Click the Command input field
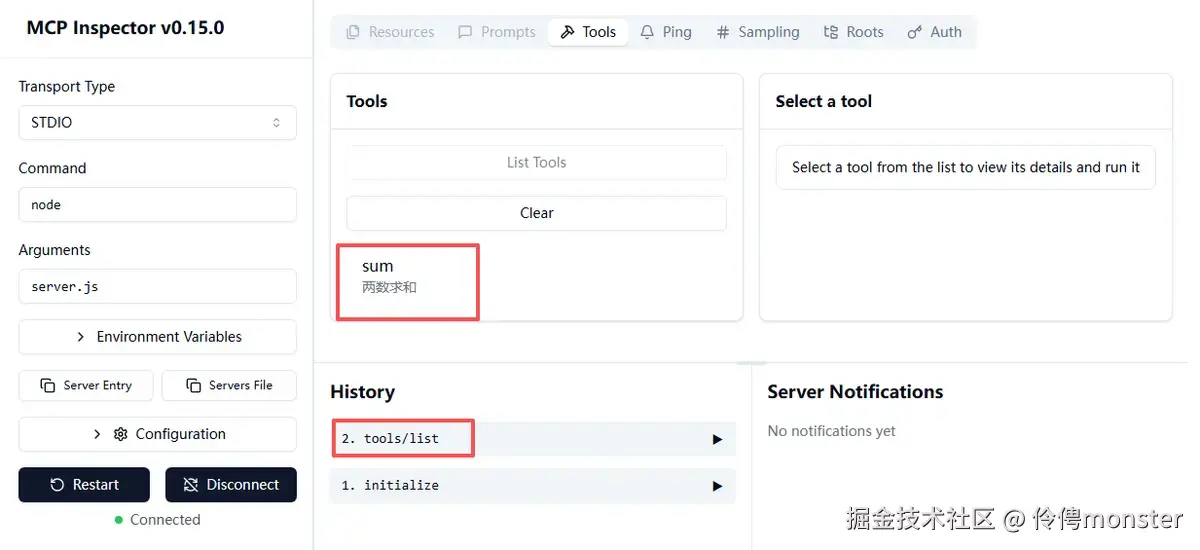 [x=157, y=205]
